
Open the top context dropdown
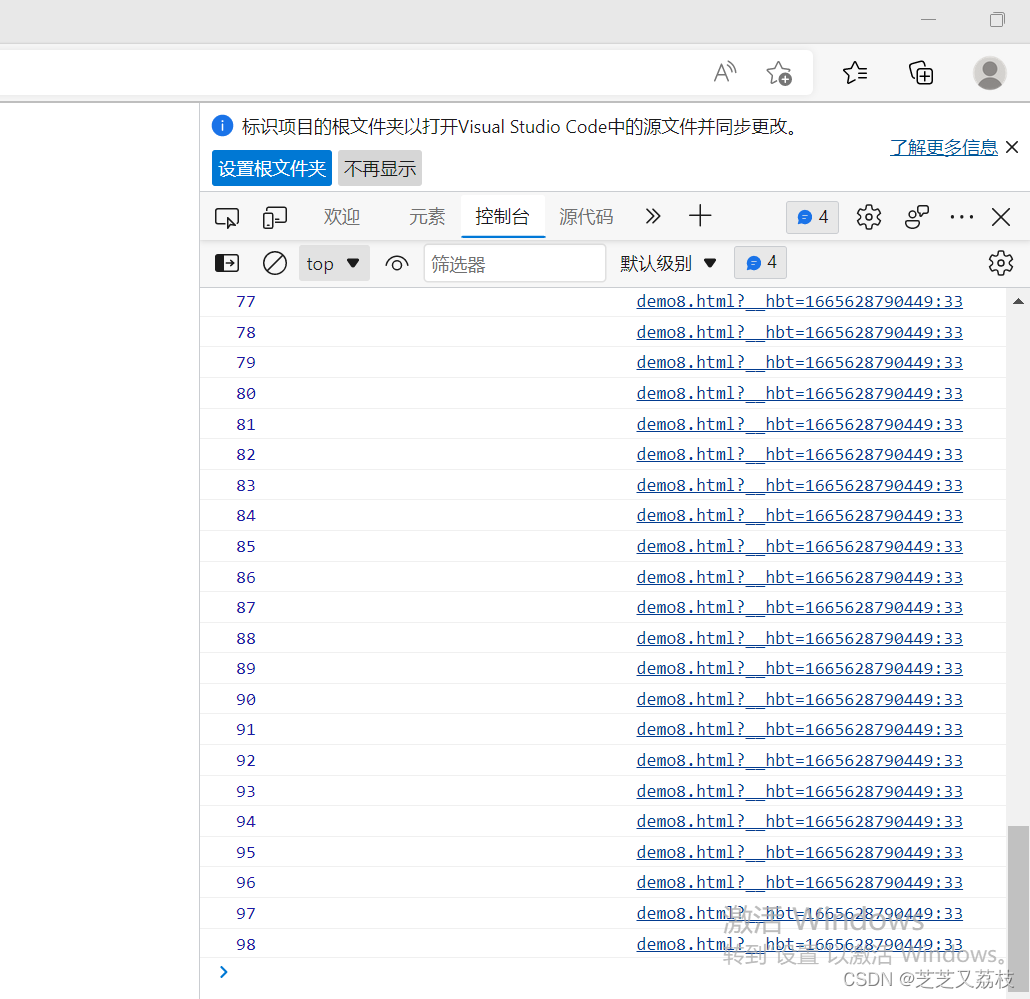point(334,263)
